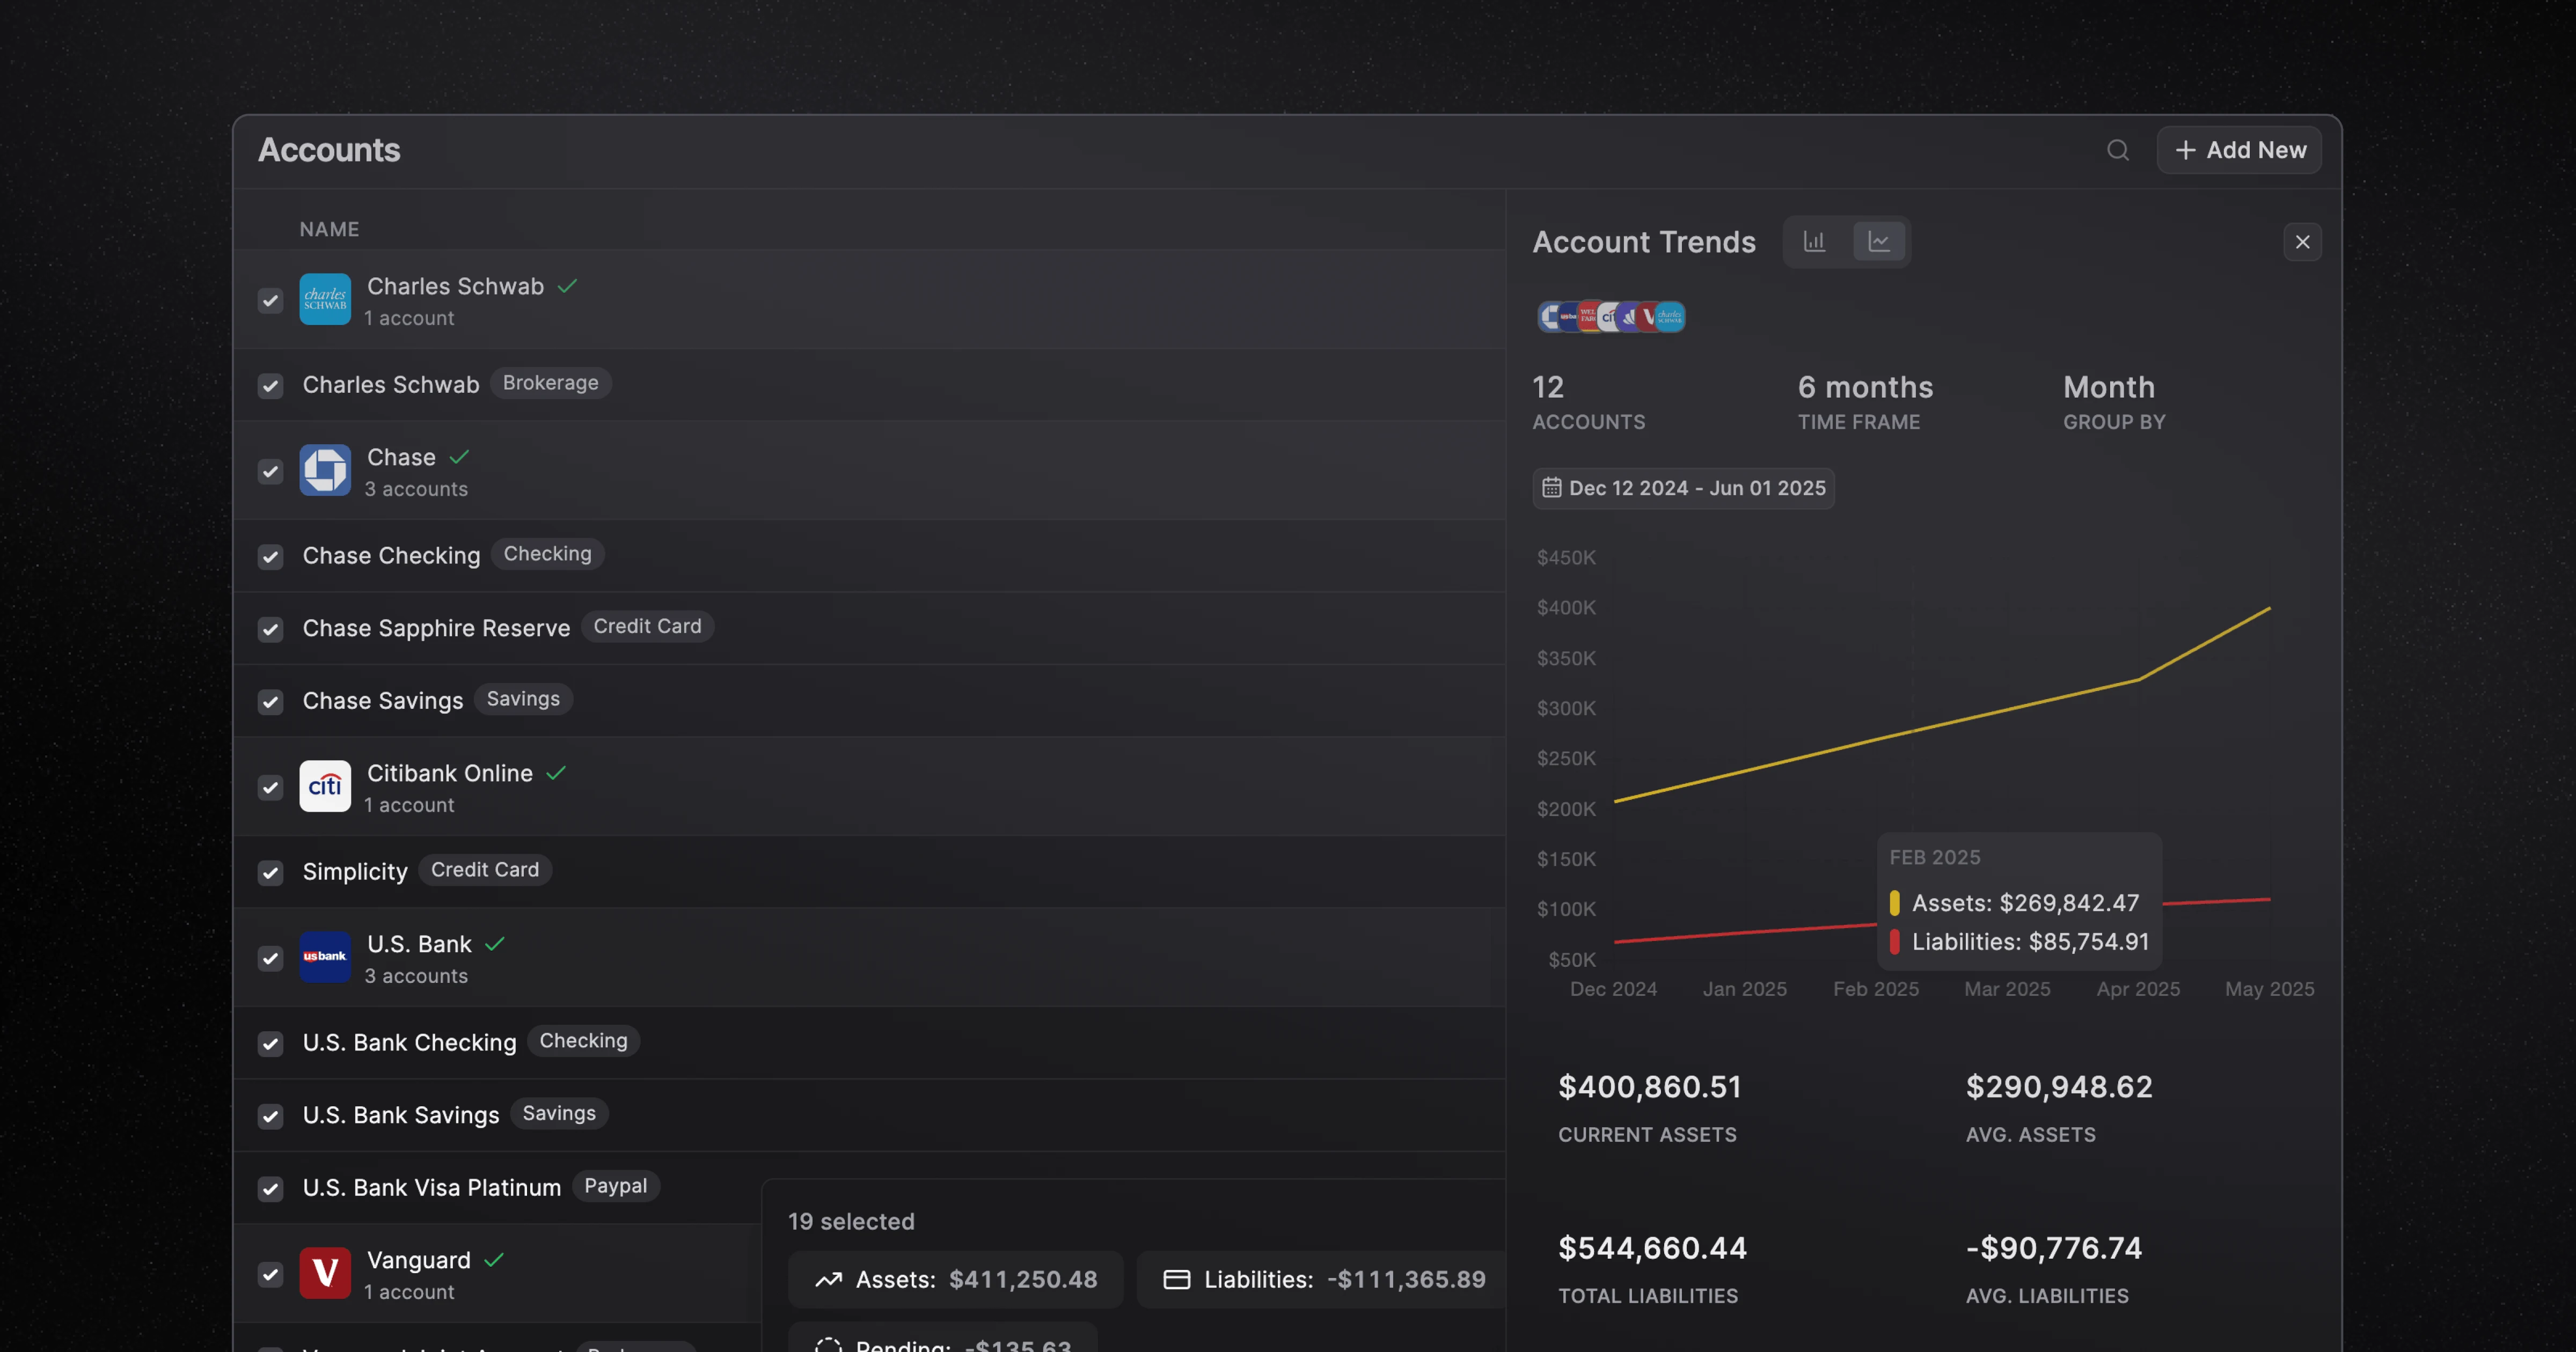Uncheck the Chase Checking checkbox
2576x1352 pixels.
point(270,557)
